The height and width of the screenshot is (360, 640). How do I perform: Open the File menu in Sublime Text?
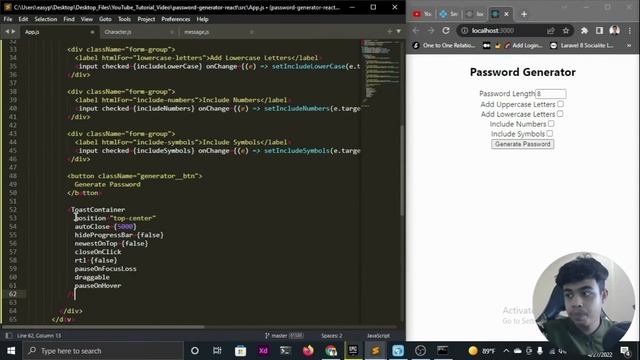[8, 19]
